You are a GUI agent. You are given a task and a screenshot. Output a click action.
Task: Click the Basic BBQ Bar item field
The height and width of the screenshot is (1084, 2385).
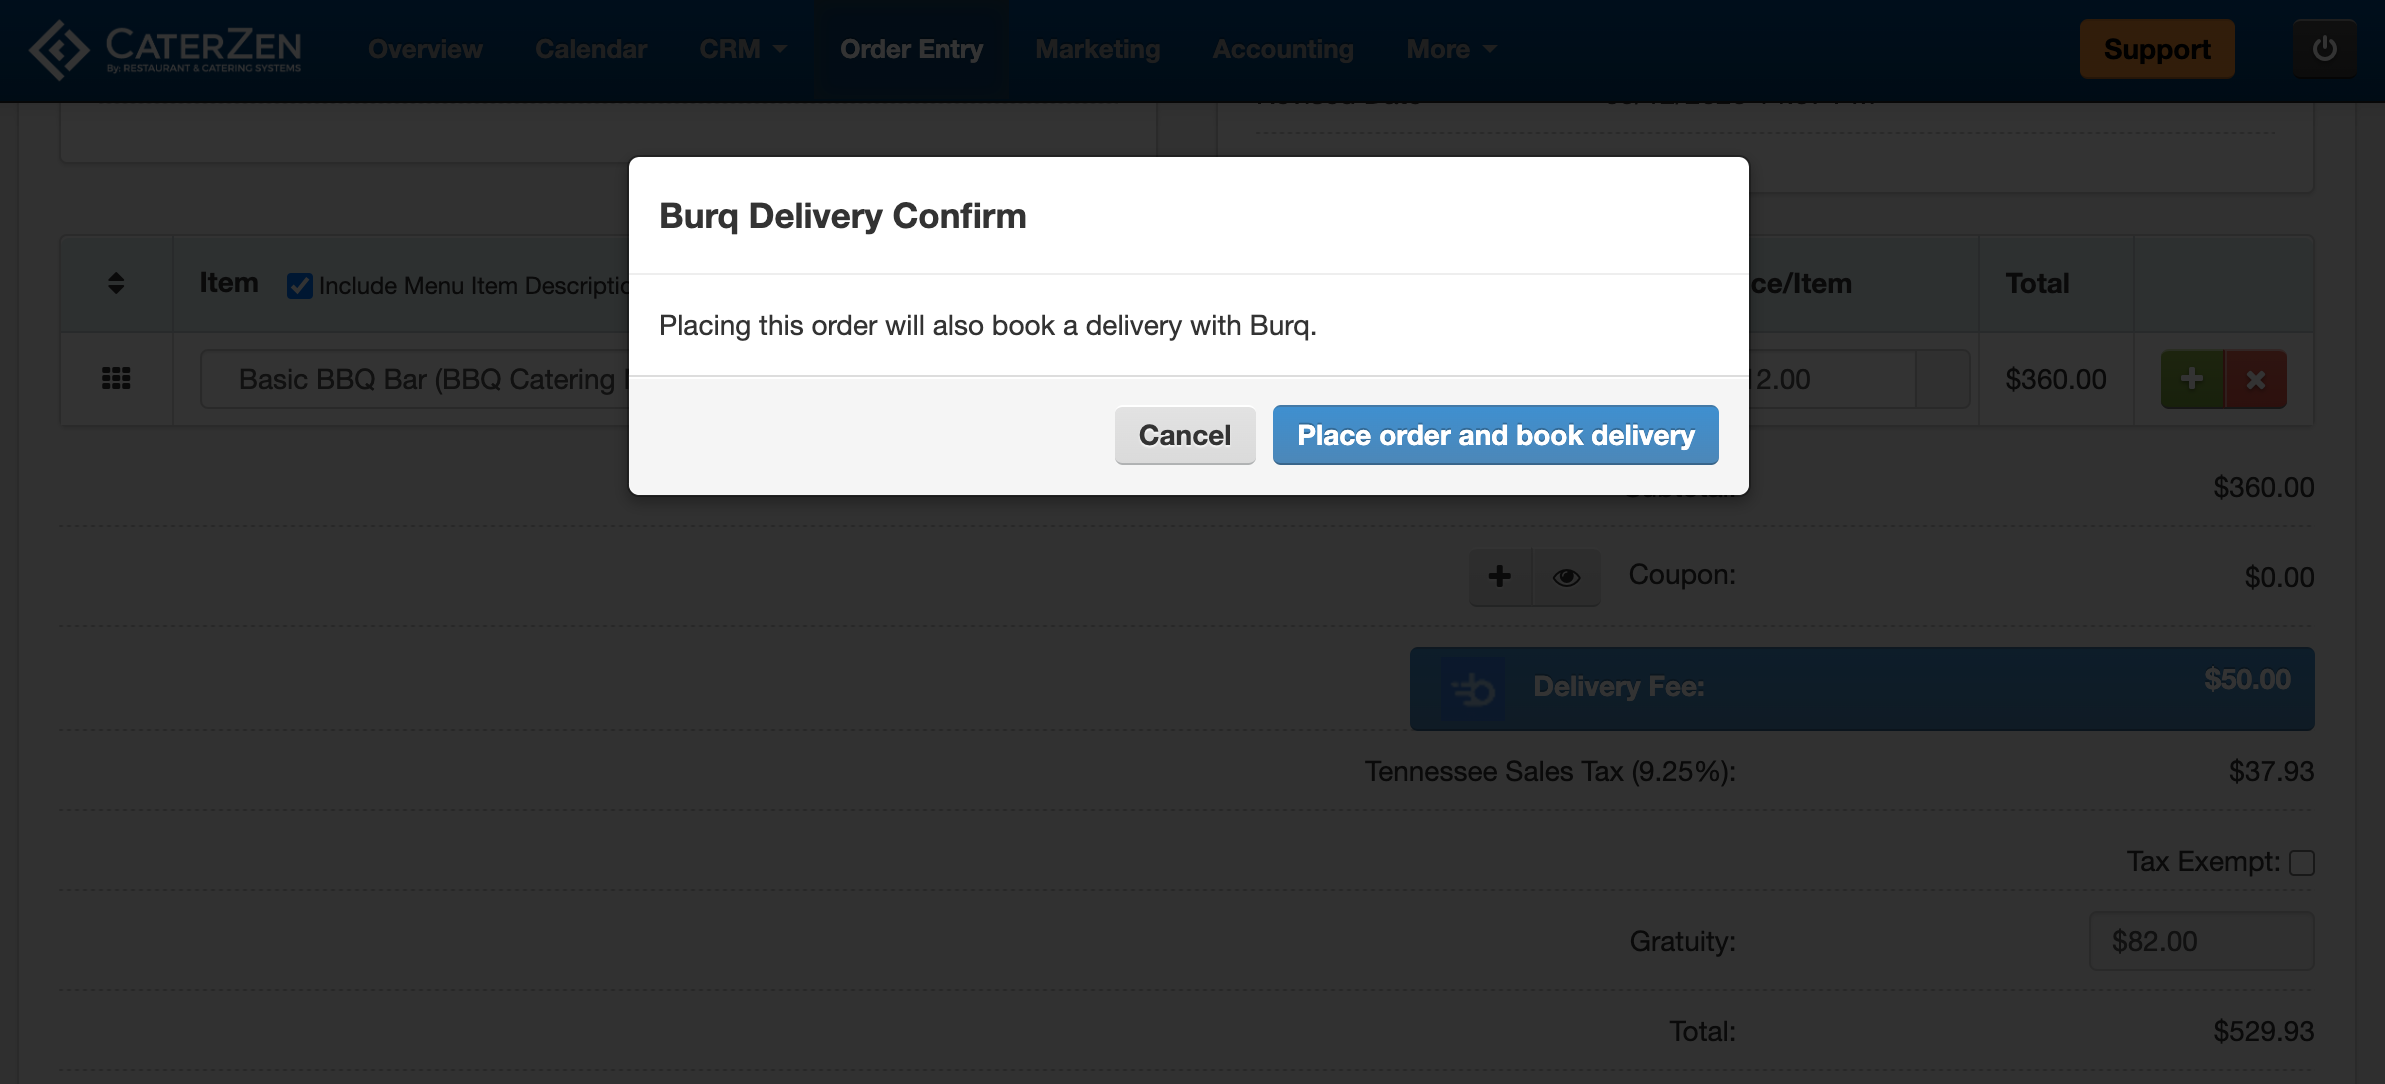415,379
